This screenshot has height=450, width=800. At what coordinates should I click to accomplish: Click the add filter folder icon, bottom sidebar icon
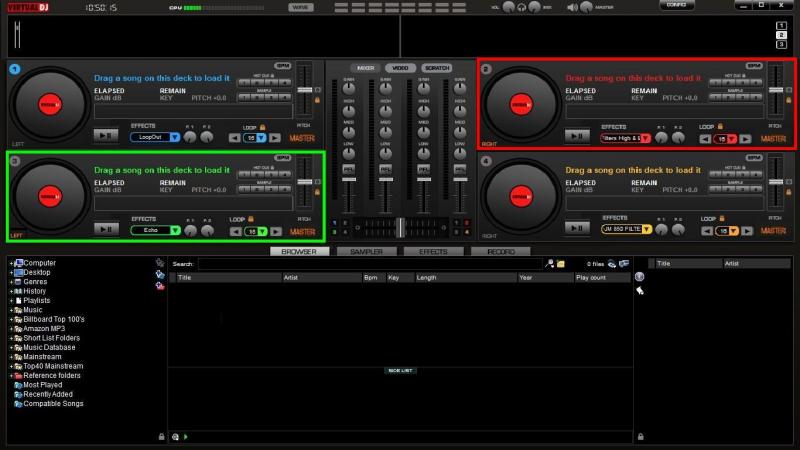point(160,286)
